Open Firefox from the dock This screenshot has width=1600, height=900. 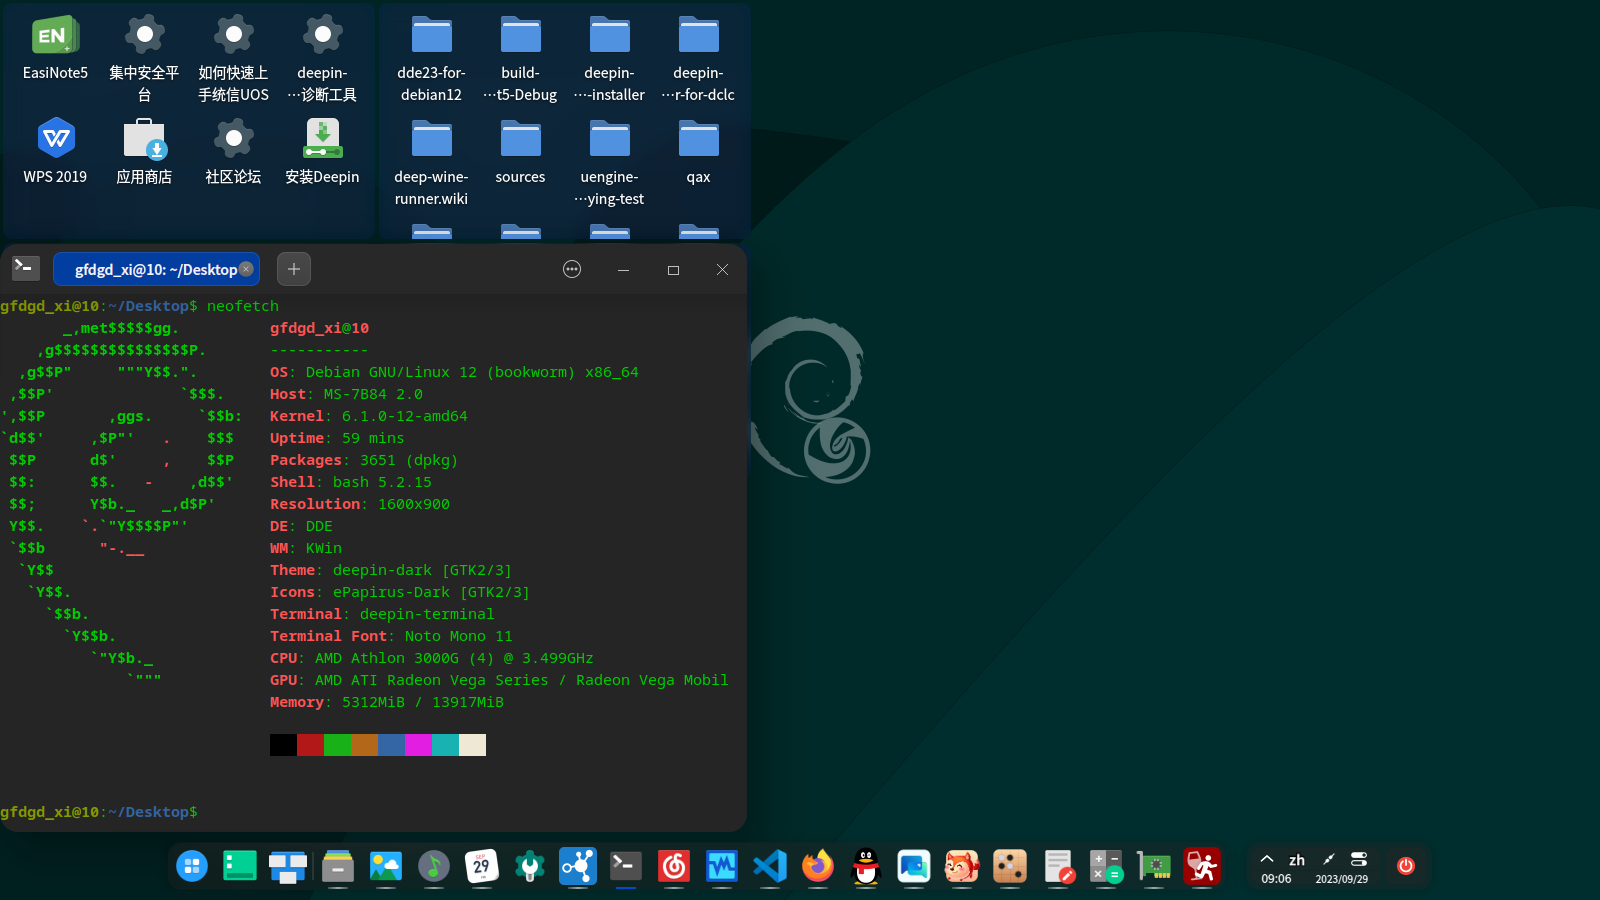tap(818, 866)
